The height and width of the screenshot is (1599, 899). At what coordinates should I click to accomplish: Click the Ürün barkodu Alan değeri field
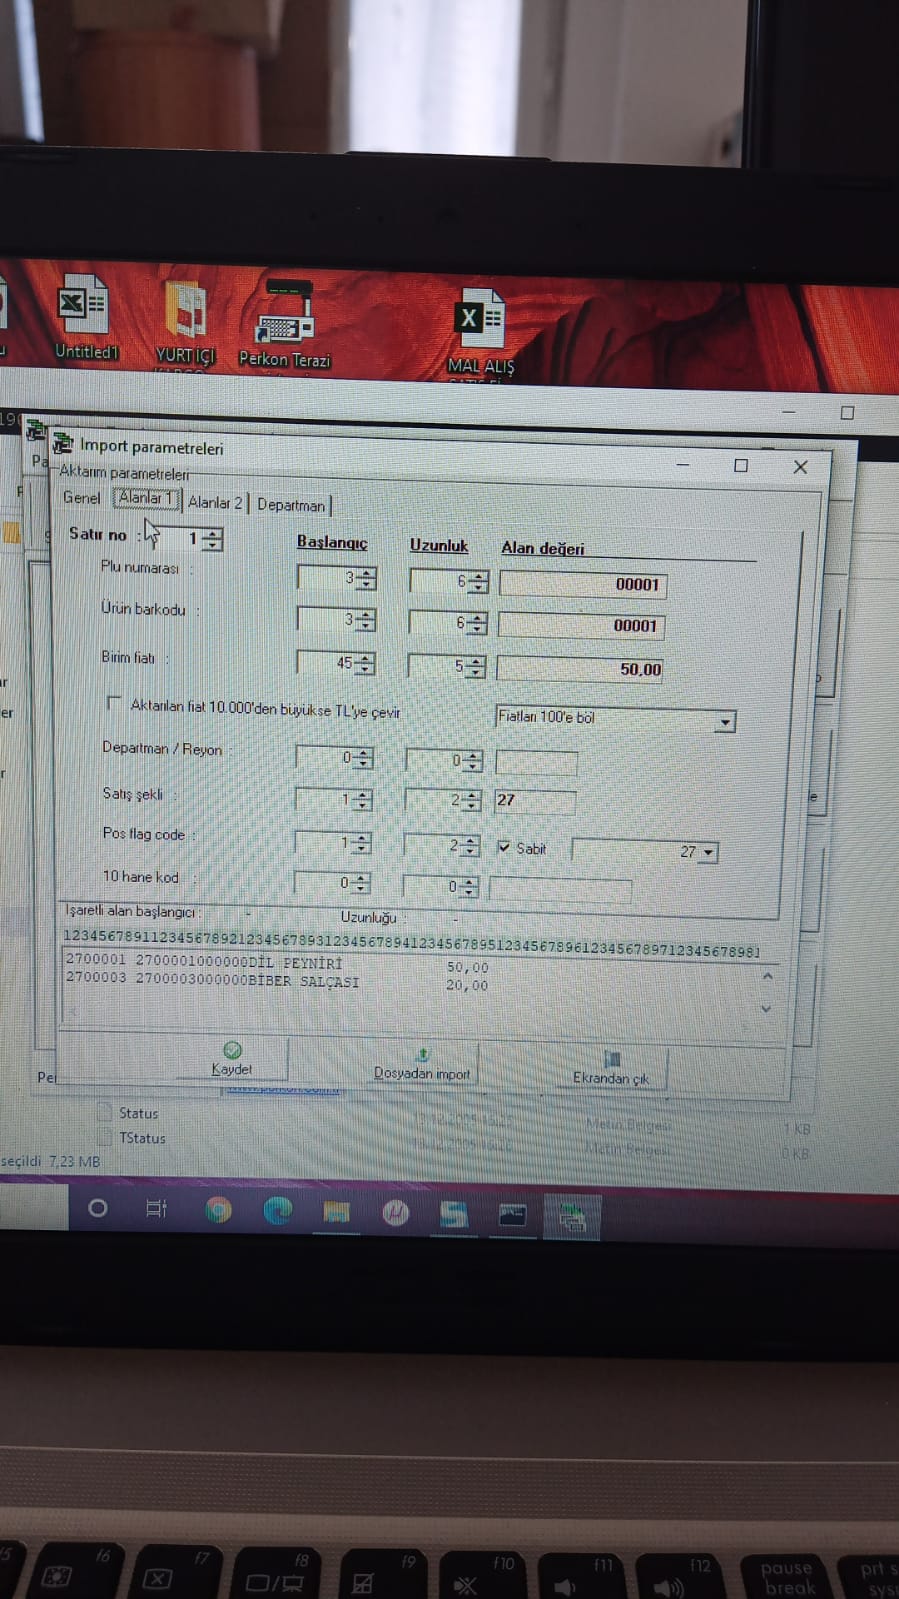[582, 626]
